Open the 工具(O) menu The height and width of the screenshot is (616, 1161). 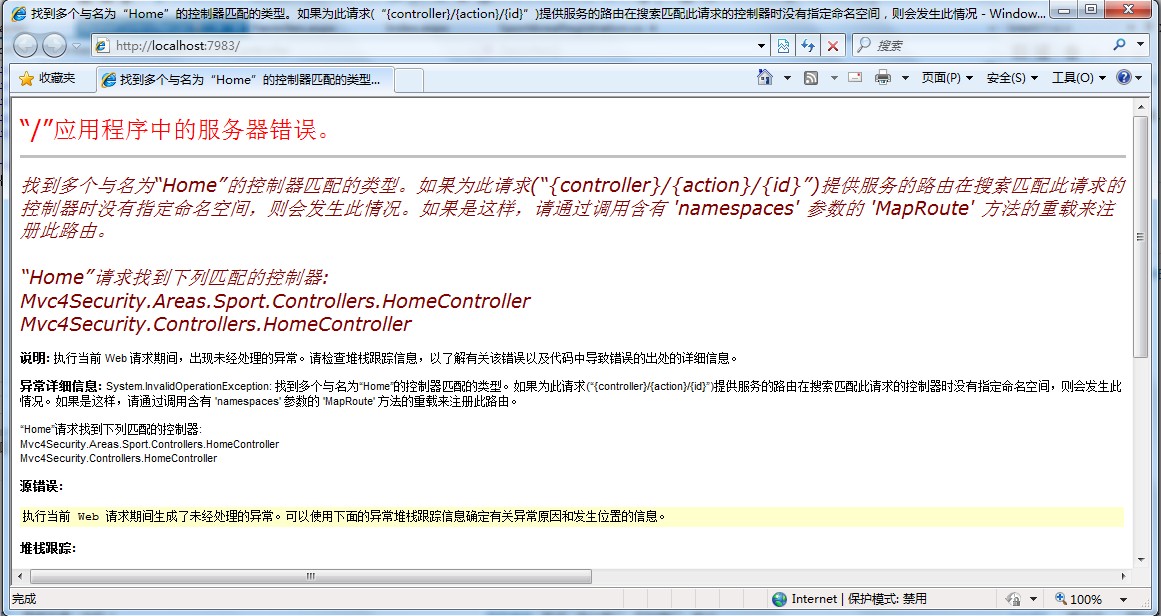pos(1079,78)
